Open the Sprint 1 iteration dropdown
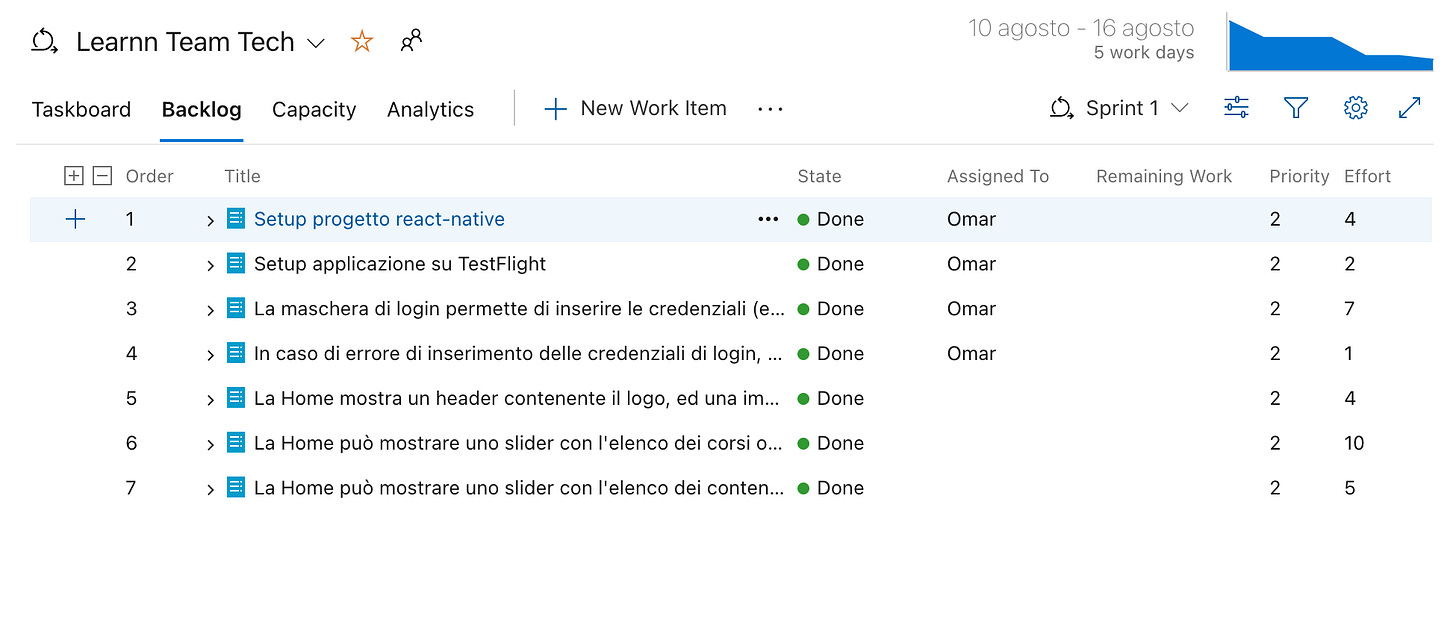 [1119, 108]
